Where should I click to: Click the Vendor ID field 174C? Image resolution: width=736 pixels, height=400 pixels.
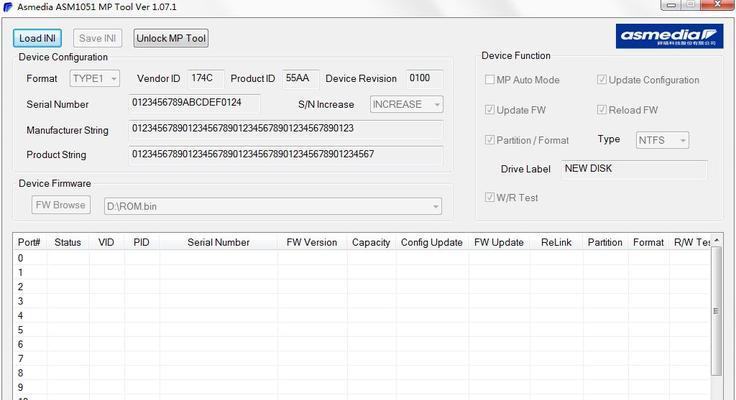coord(206,78)
